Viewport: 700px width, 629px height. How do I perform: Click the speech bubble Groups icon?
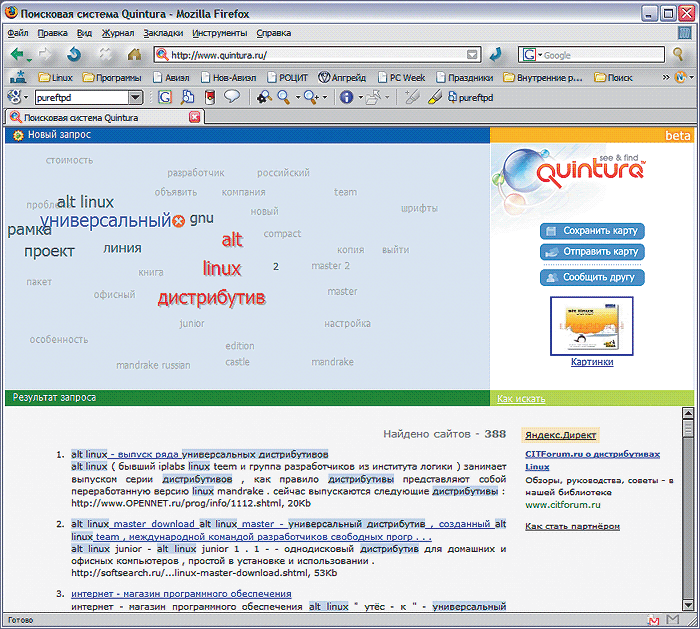(x=232, y=96)
